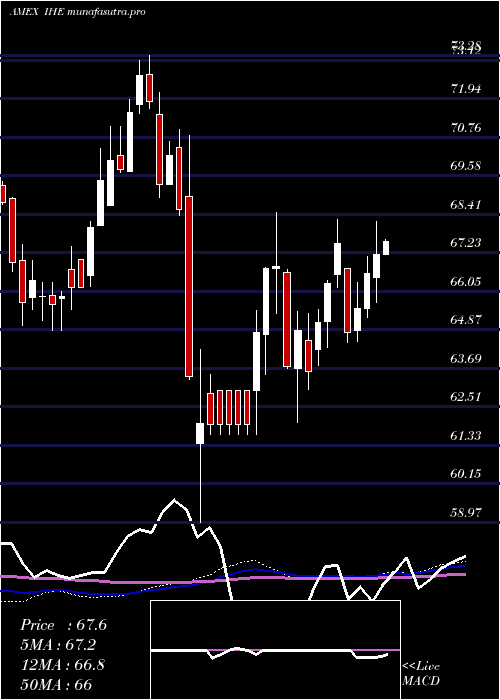The image size is (500, 700).
Task: Select the 58.97 price axis label
Action: (x=466, y=512)
